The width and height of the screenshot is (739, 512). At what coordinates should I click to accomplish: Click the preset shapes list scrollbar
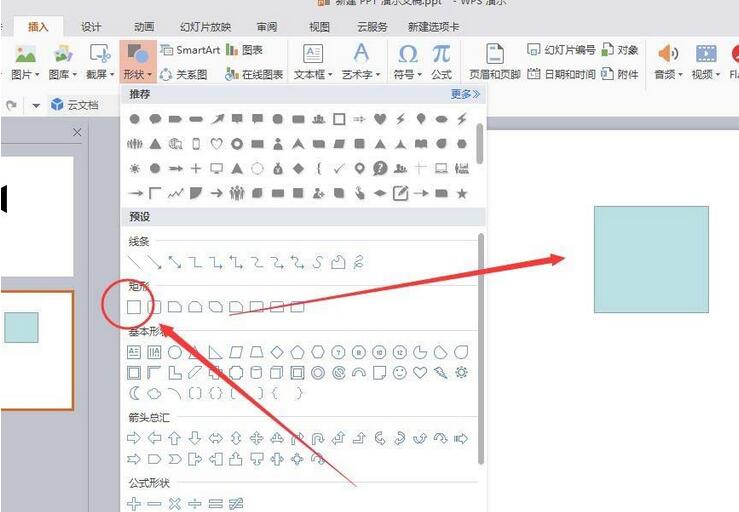pos(481,349)
